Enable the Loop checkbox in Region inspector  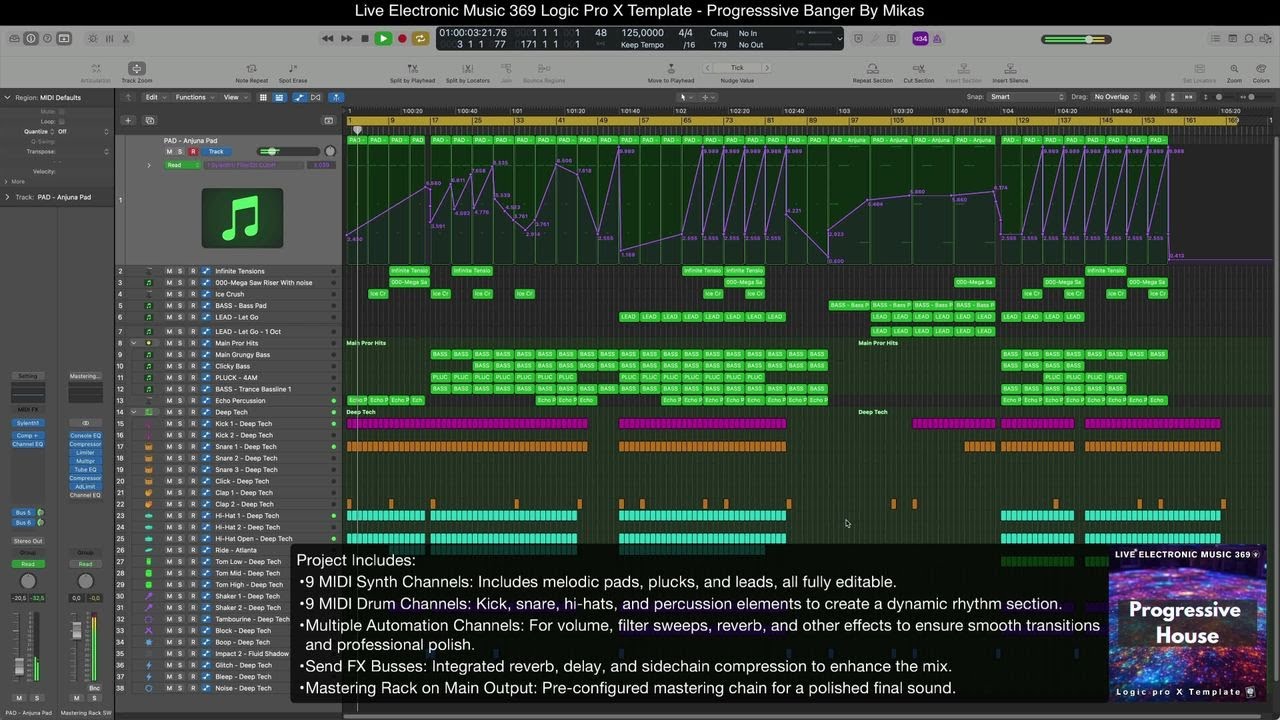click(62, 121)
